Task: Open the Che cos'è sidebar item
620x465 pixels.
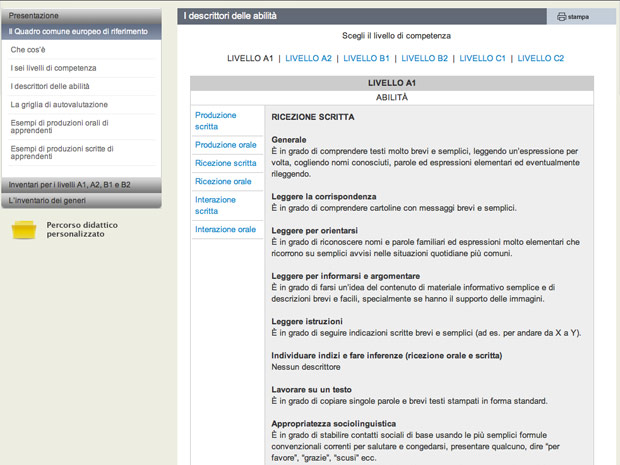Action: tap(28, 50)
